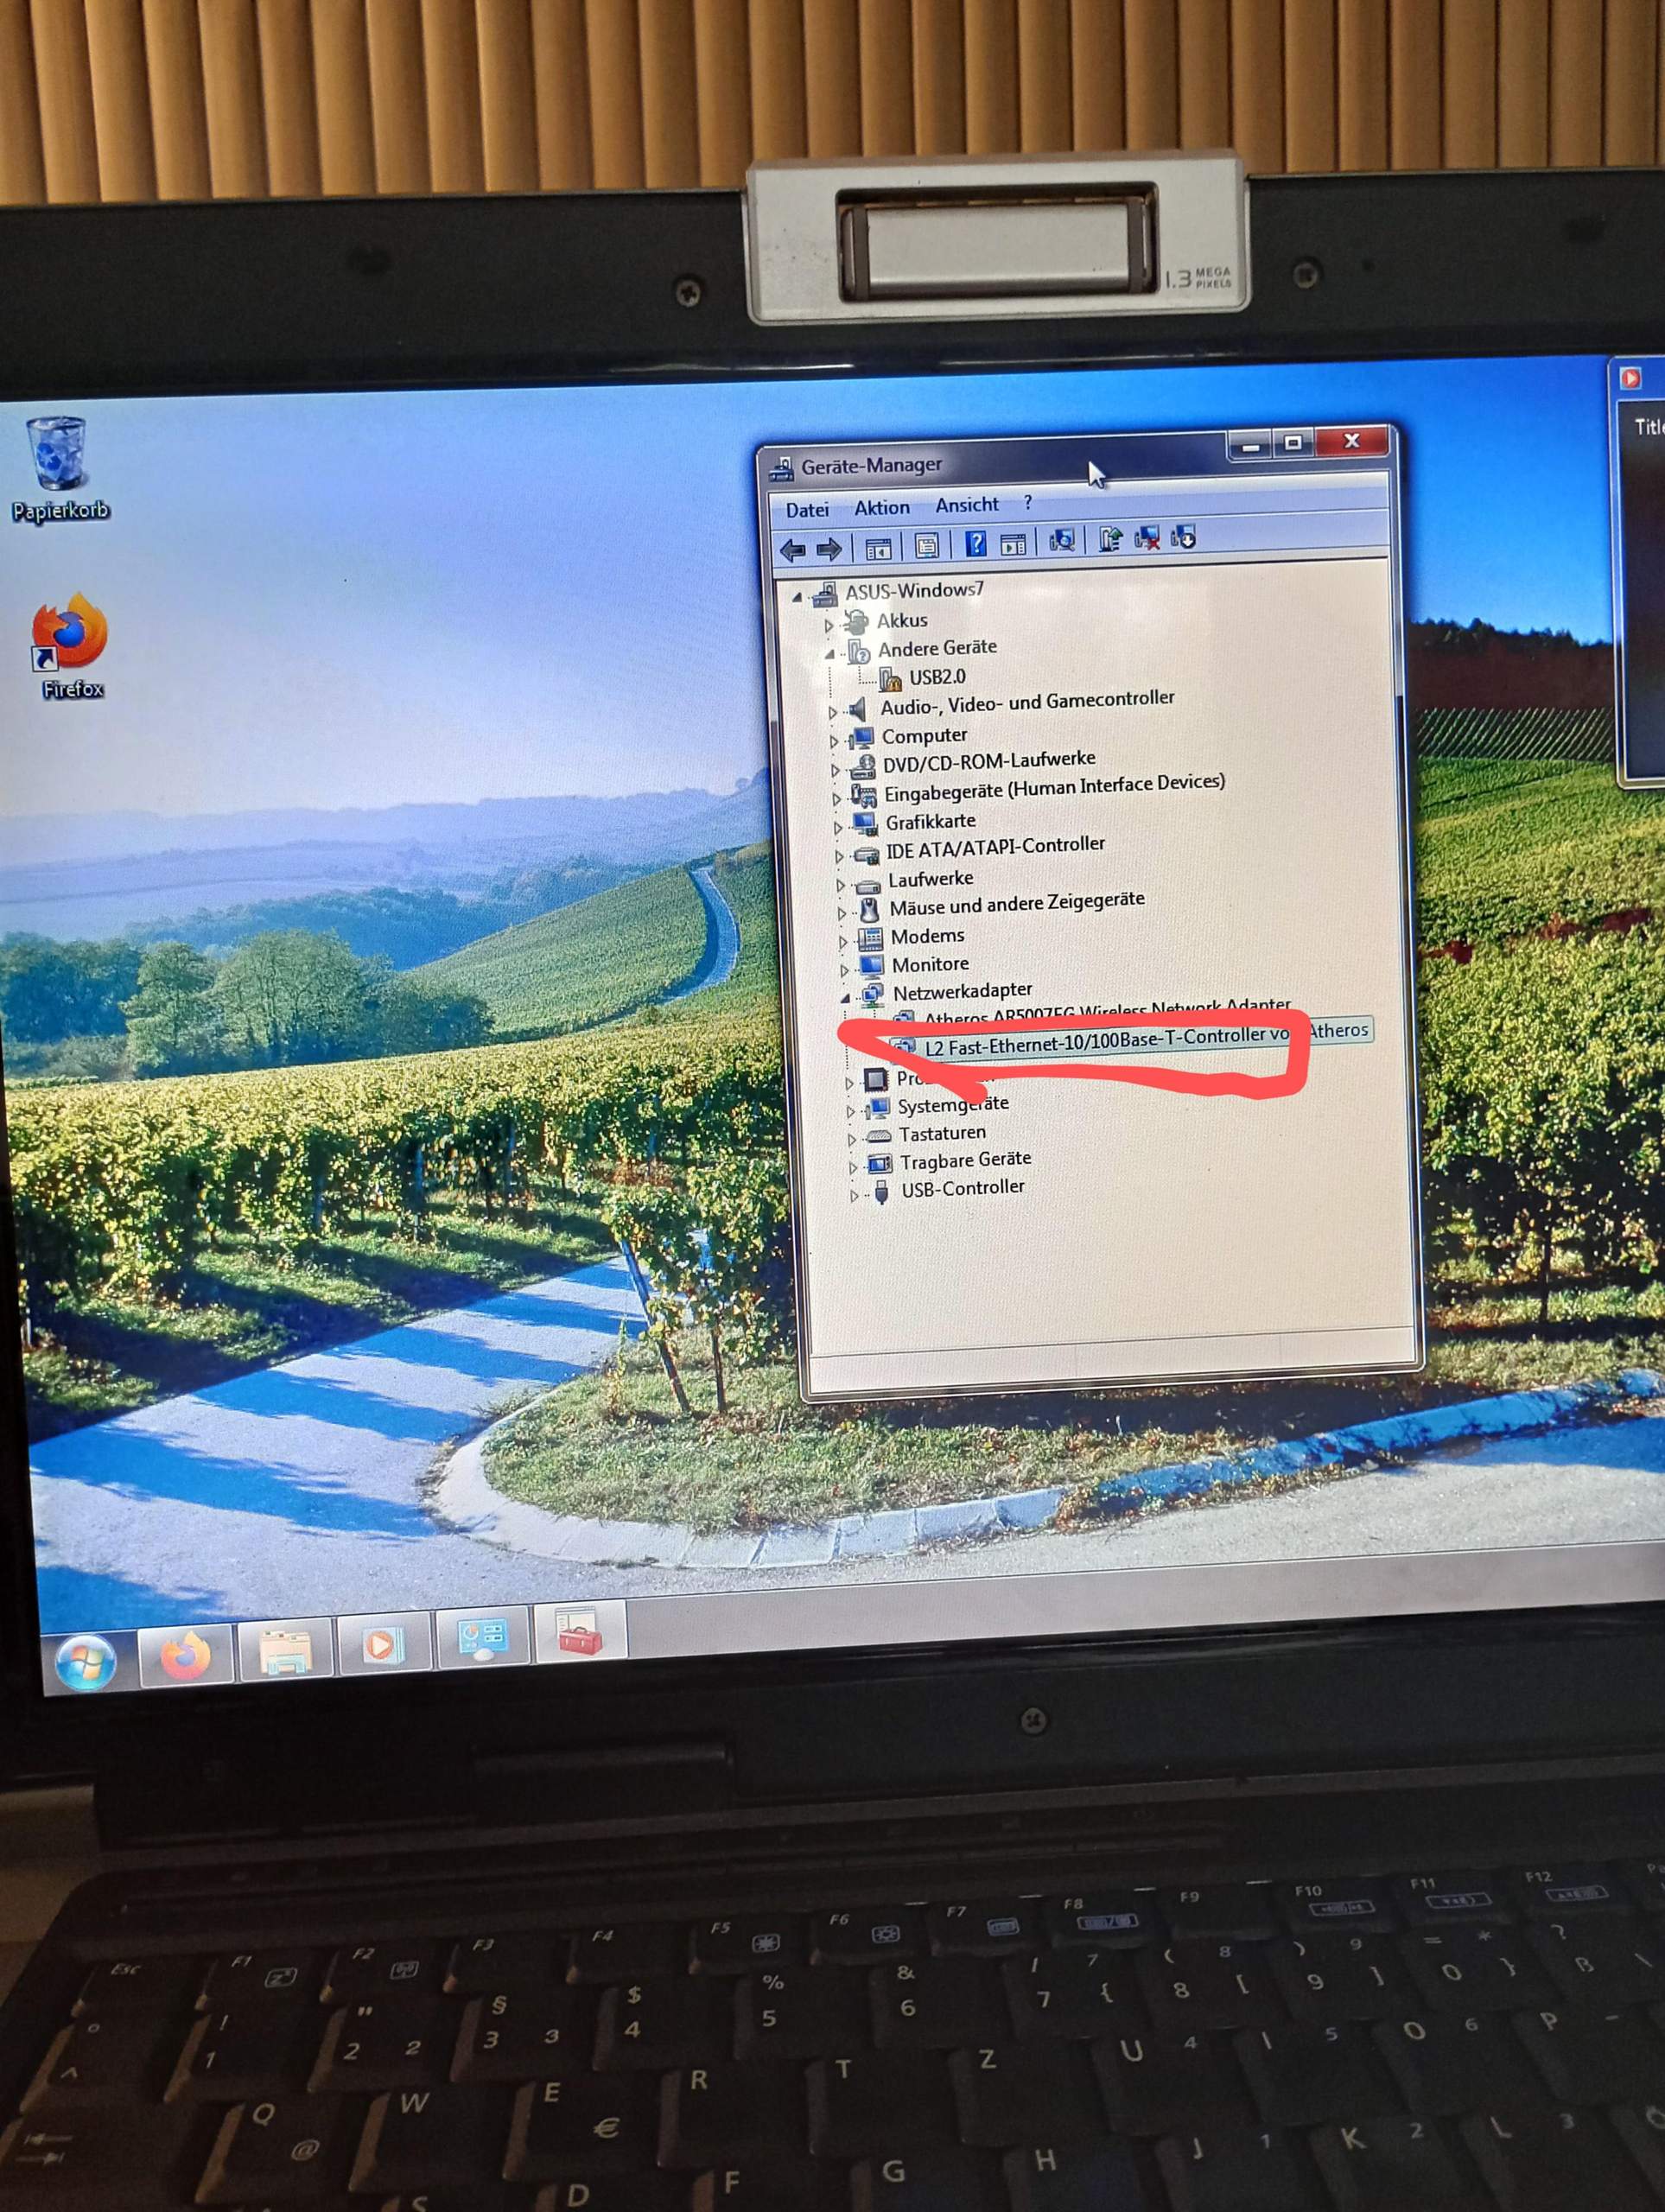Click the back arrow in toolbar
1665x2212 pixels.
(793, 550)
